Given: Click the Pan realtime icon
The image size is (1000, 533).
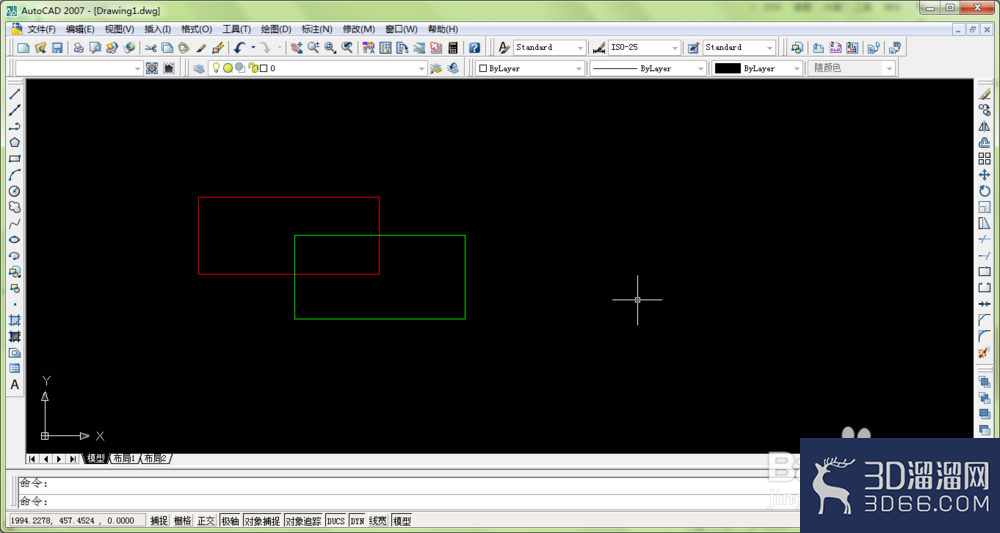Looking at the screenshot, I should point(297,48).
